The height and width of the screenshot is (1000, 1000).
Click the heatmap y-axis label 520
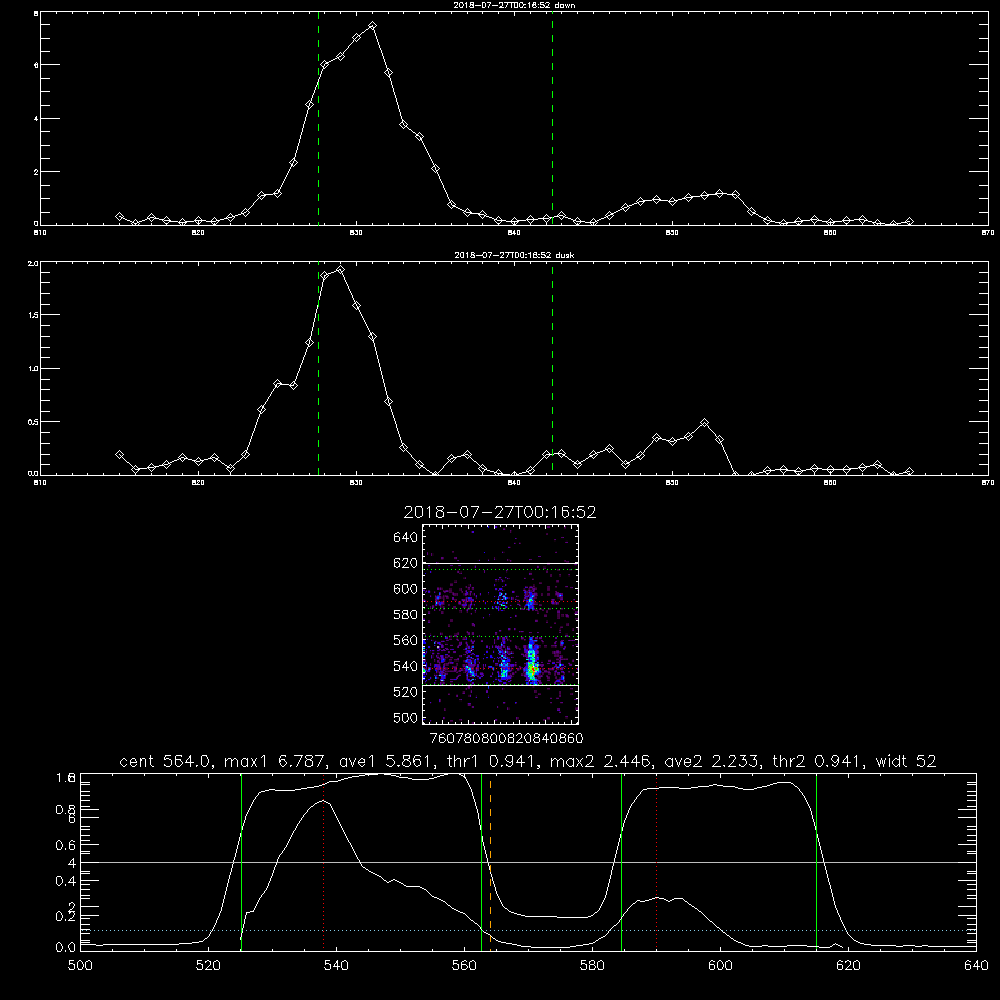tap(406, 692)
